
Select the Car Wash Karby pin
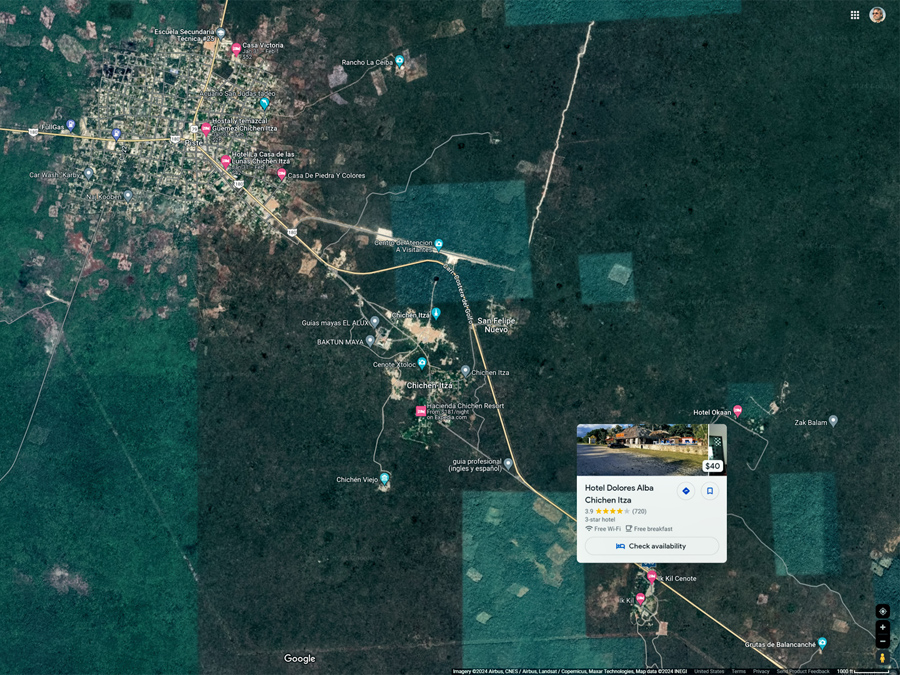pyautogui.click(x=88, y=173)
